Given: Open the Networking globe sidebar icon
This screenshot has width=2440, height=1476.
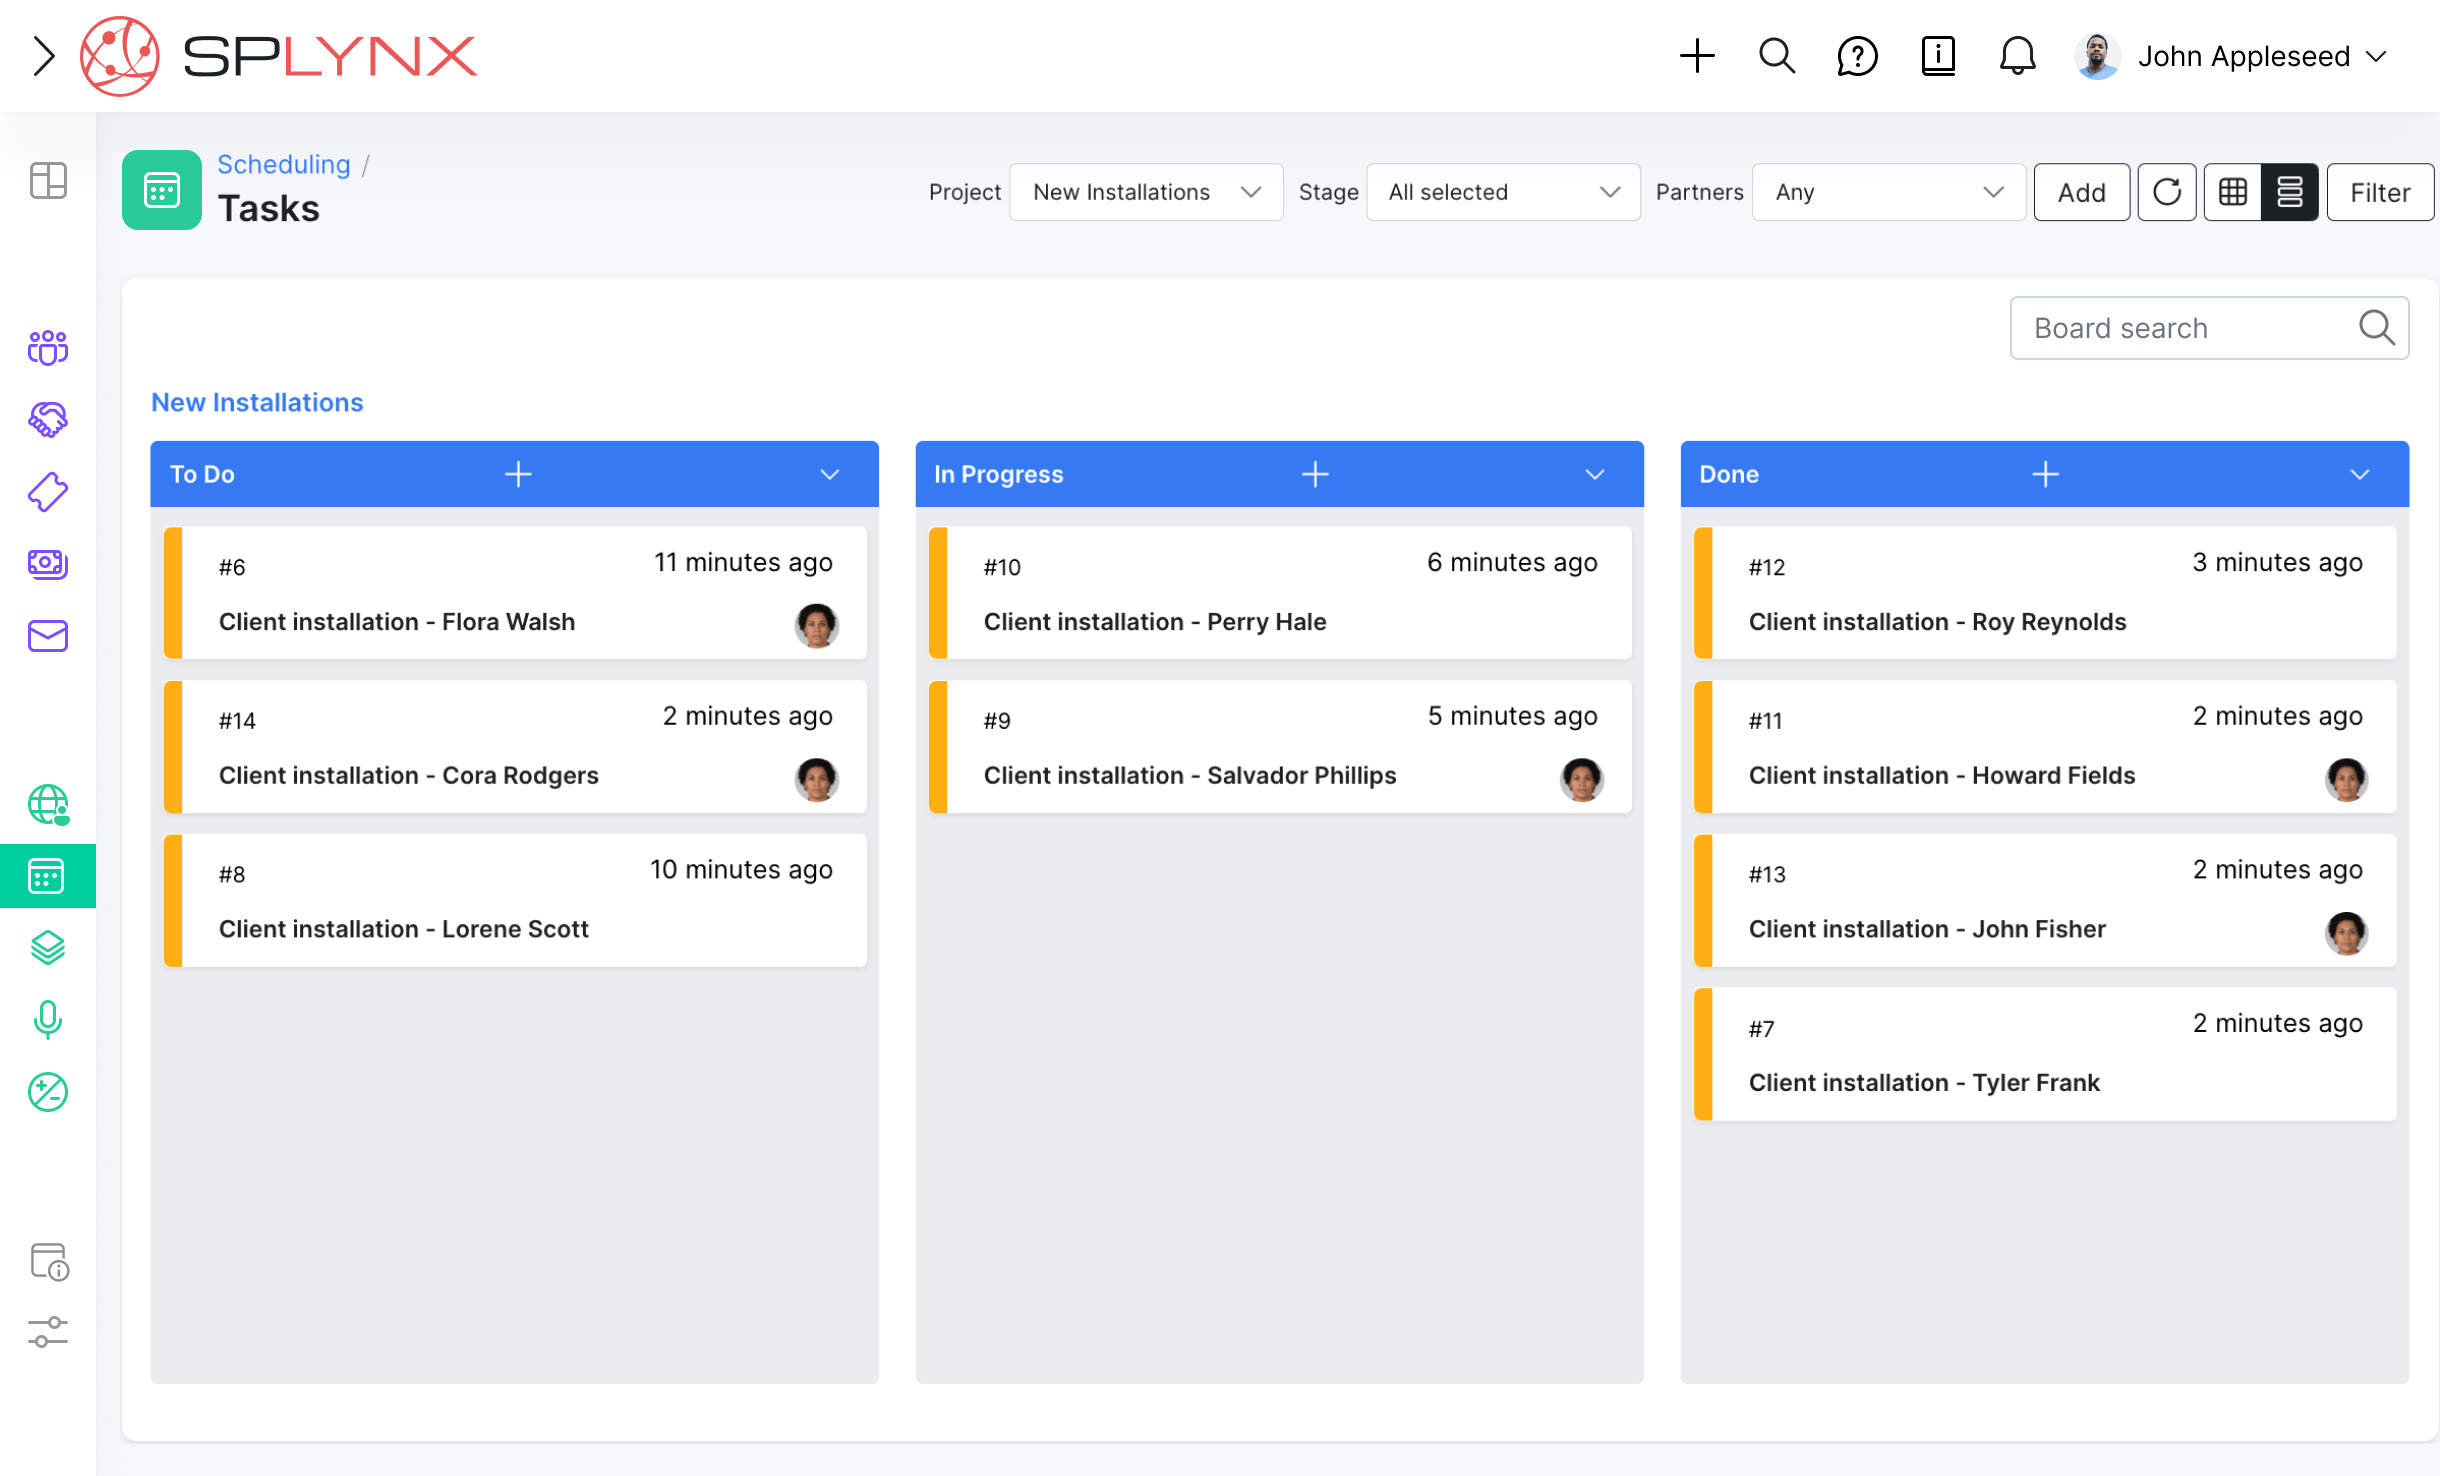Looking at the screenshot, I should (x=47, y=804).
